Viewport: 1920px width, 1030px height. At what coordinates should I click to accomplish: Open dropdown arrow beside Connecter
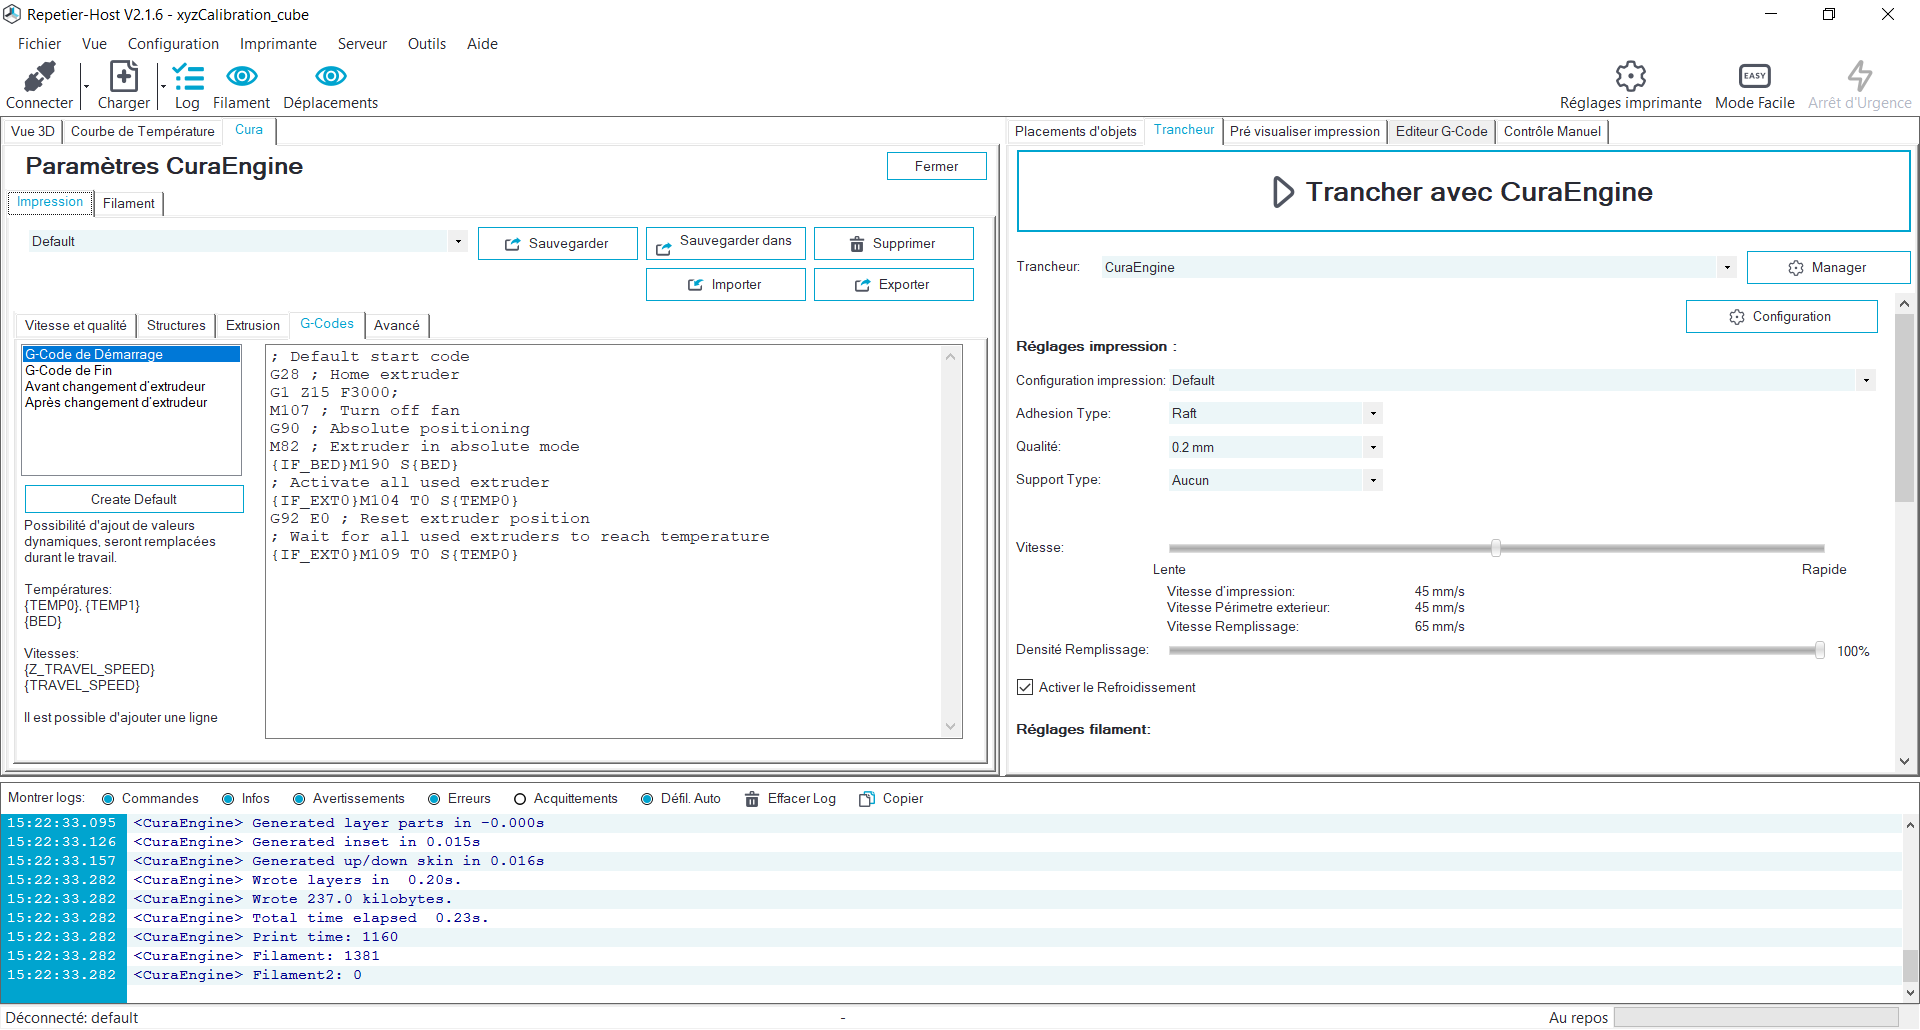(x=87, y=86)
